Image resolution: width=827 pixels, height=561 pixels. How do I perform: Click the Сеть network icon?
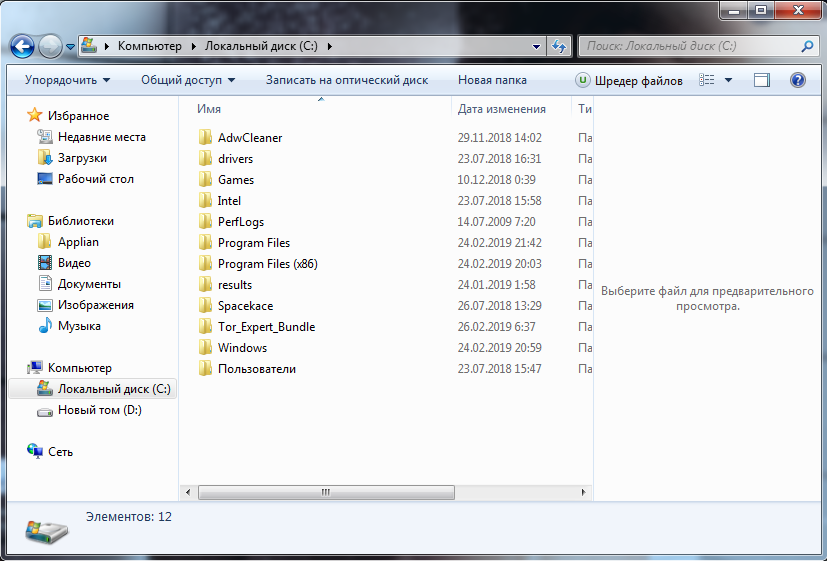[x=35, y=452]
